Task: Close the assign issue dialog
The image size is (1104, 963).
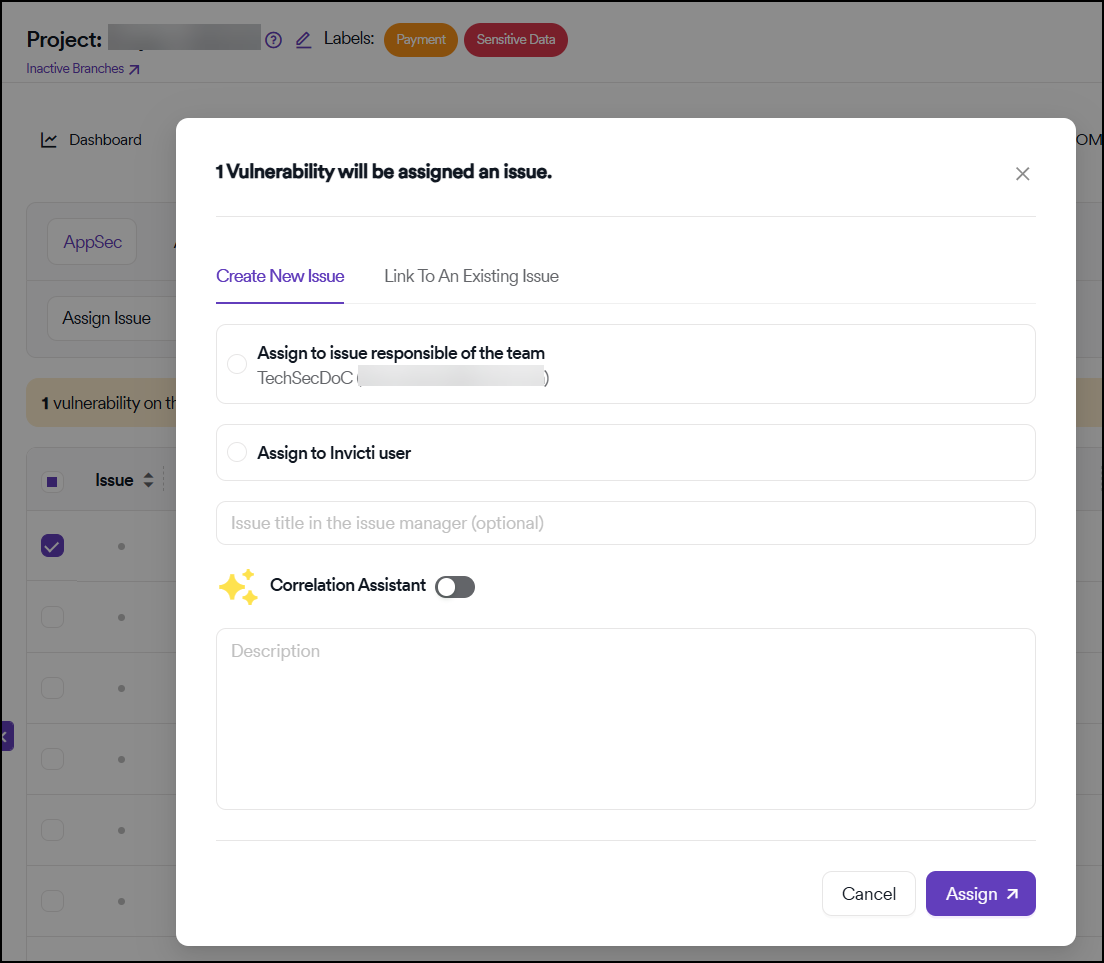Action: (1022, 174)
